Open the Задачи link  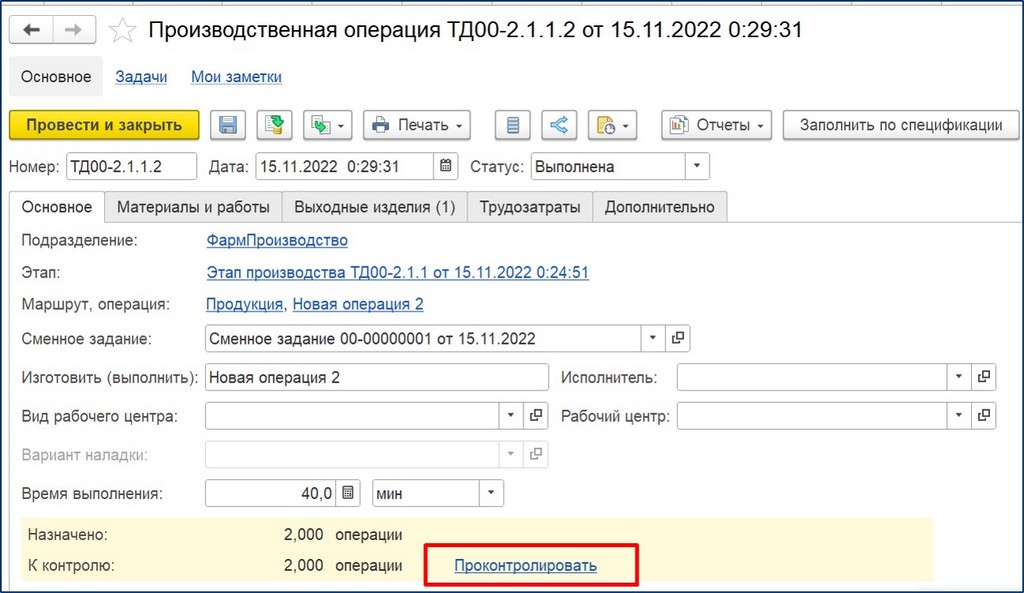[141, 76]
